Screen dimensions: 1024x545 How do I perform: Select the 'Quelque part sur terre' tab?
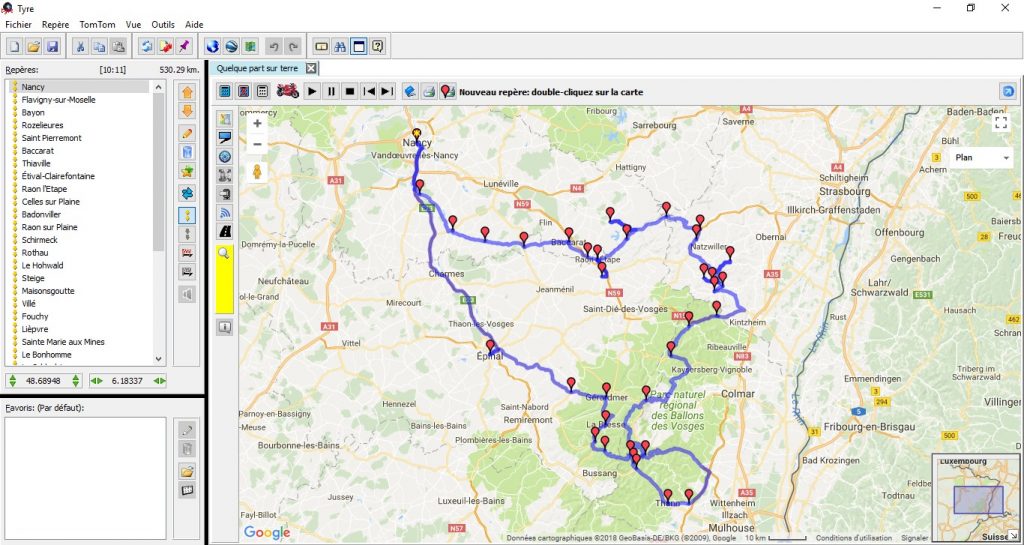258,68
